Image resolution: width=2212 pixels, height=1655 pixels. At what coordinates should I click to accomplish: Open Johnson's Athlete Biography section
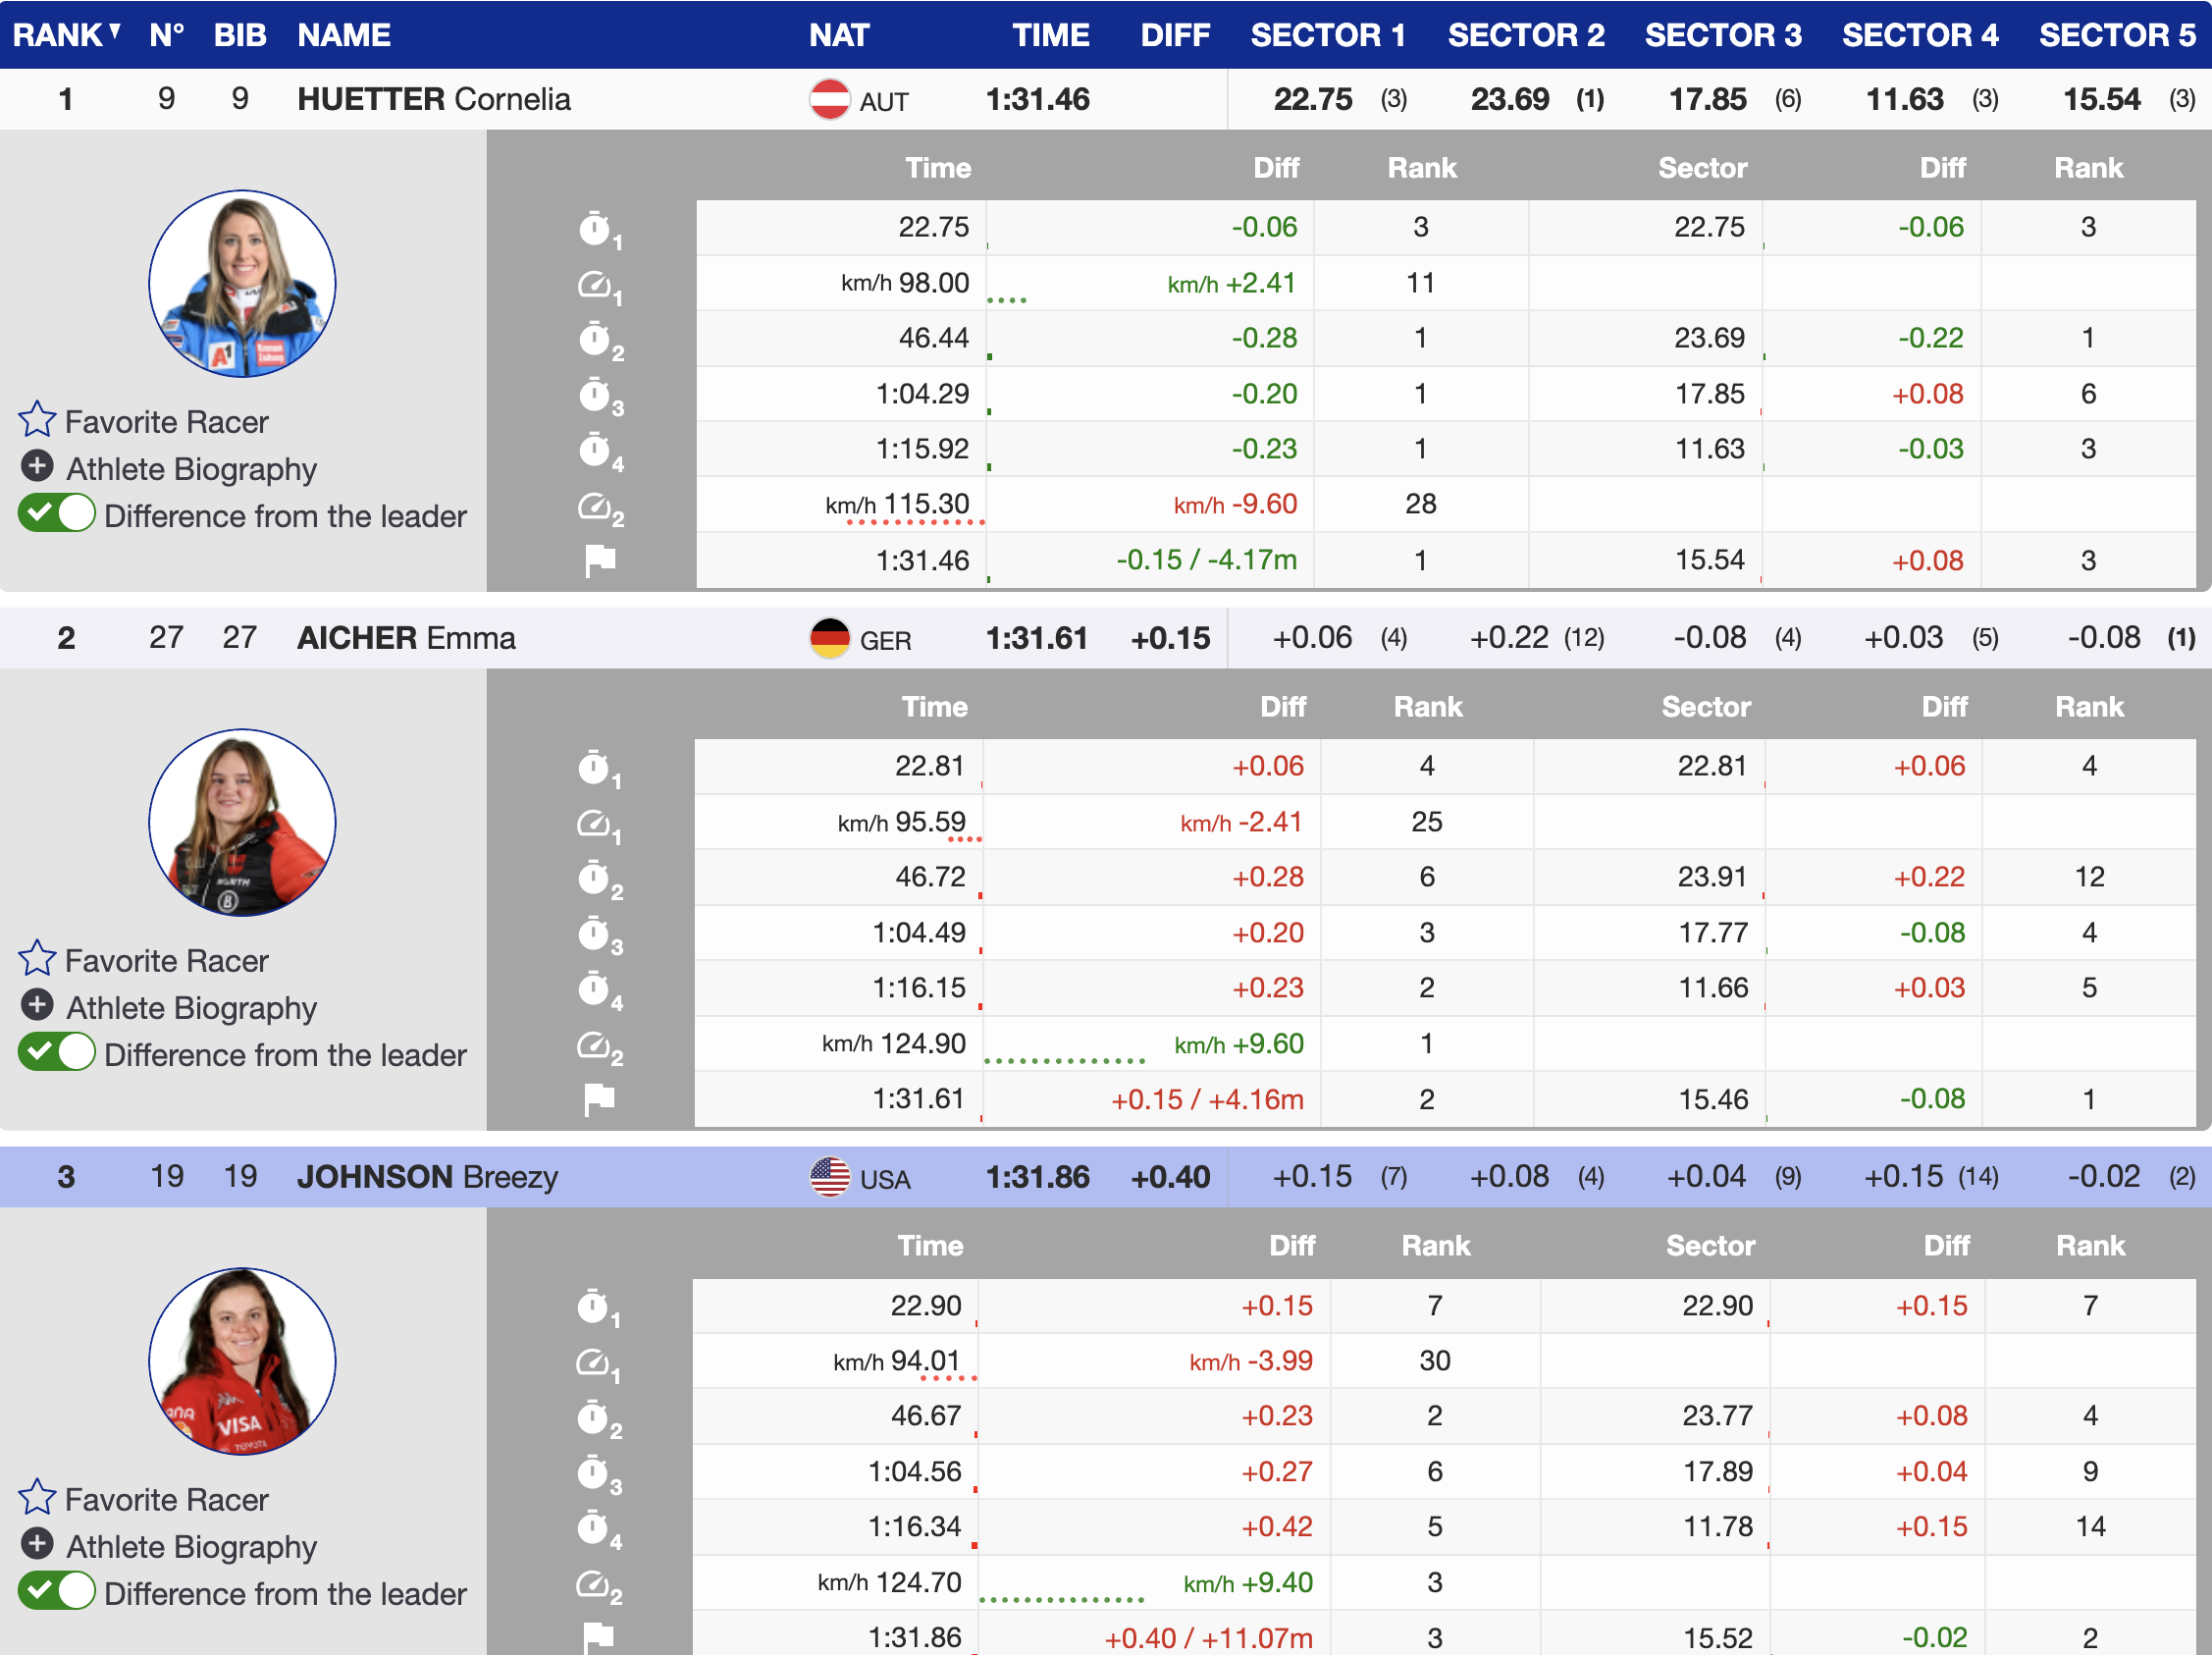pos(37,1545)
